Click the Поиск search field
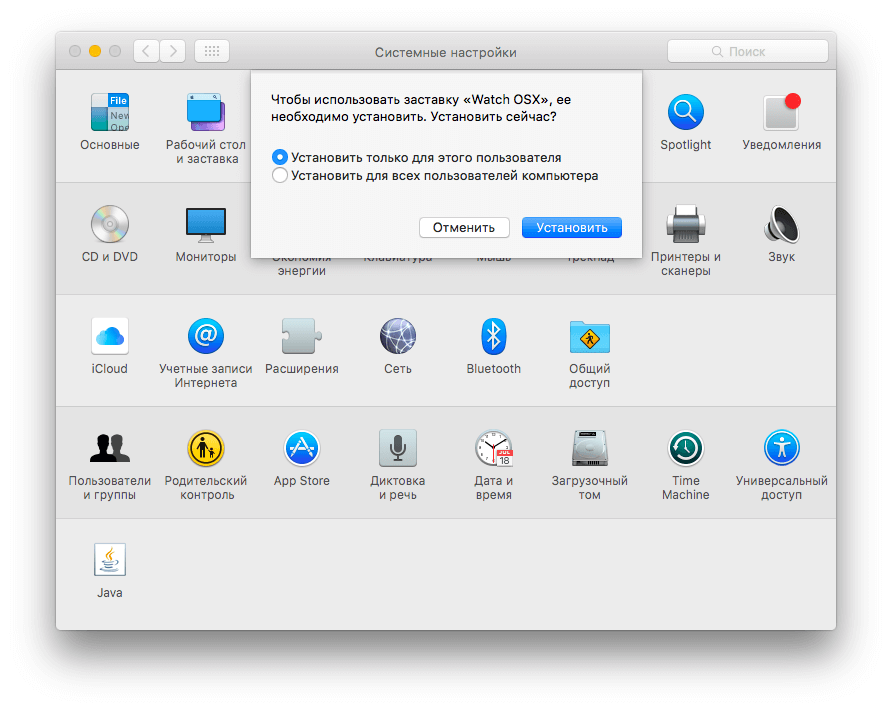Image resolution: width=892 pixels, height=710 pixels. [x=748, y=51]
